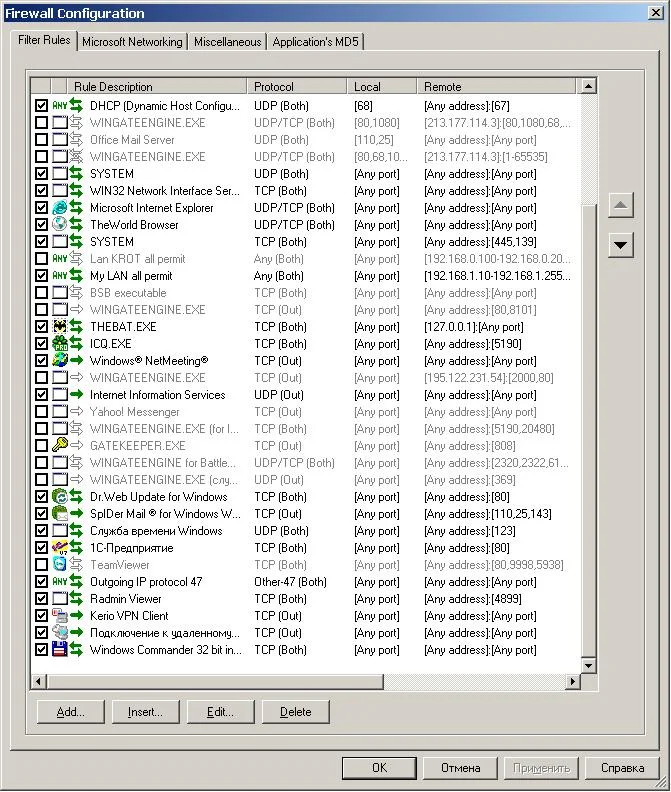Screen dimensions: 671x792
Task: Sort by the Rule Description column header
Action: [157, 86]
